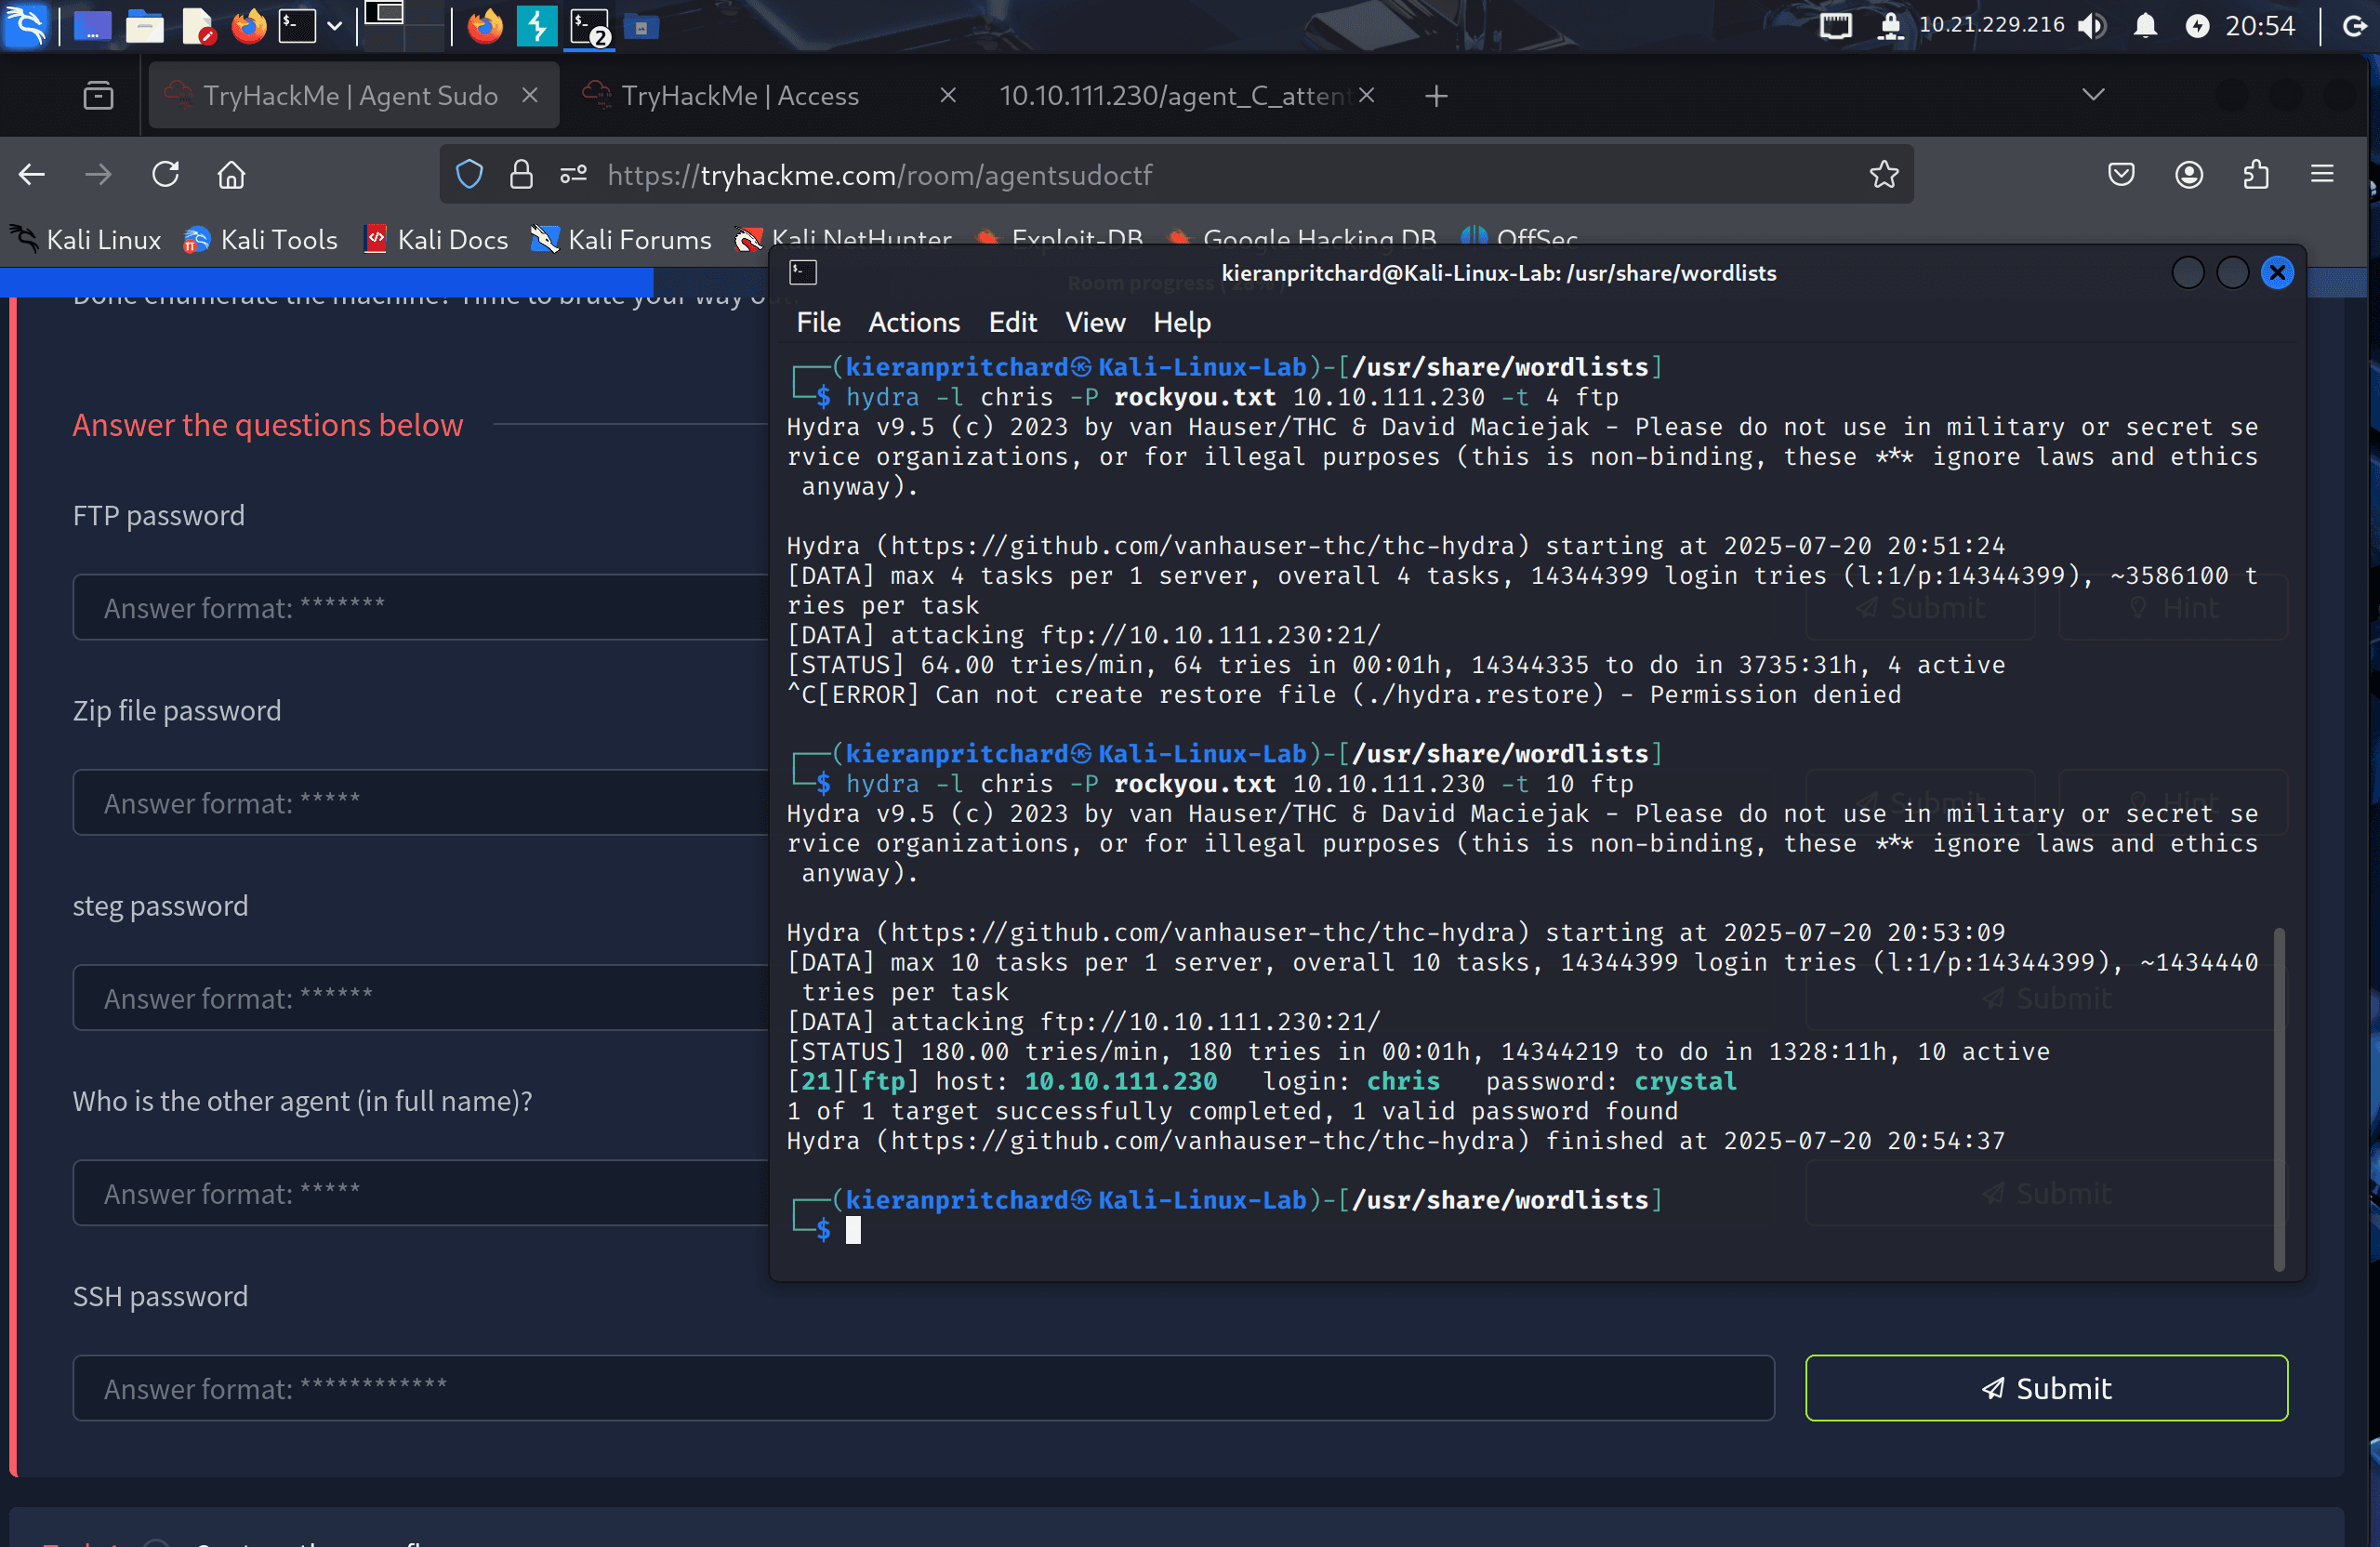2380x1547 pixels.
Task: Open terminal Edit menu
Action: [x=1013, y=323]
